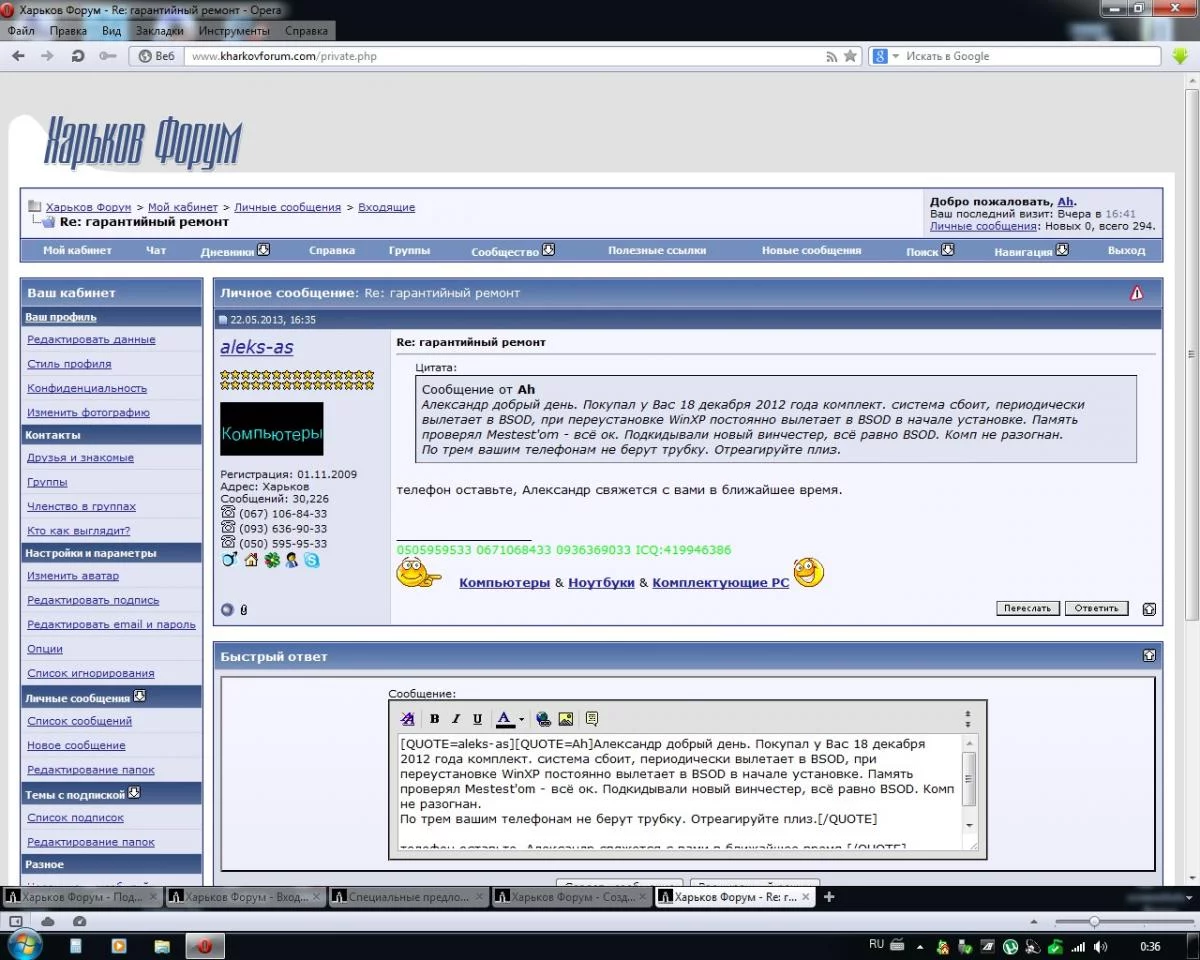Adjust the Opera zoom slider

click(1094, 921)
